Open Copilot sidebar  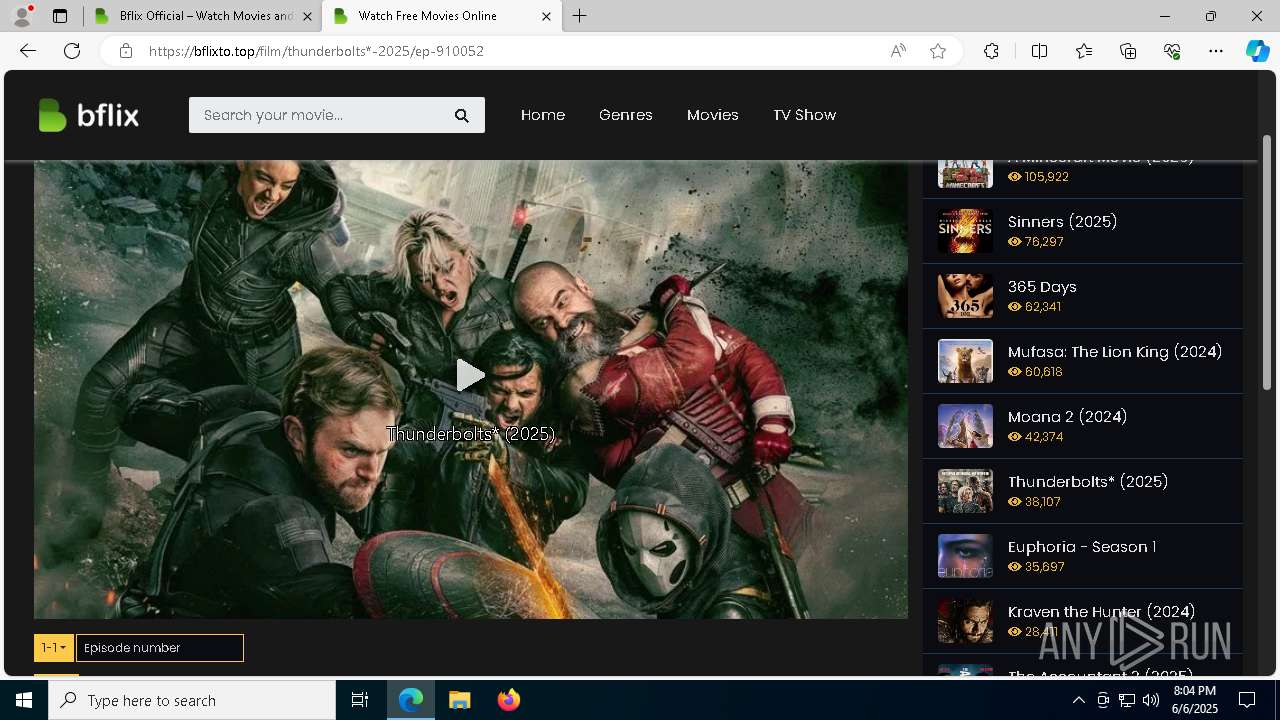pyautogui.click(x=1258, y=51)
